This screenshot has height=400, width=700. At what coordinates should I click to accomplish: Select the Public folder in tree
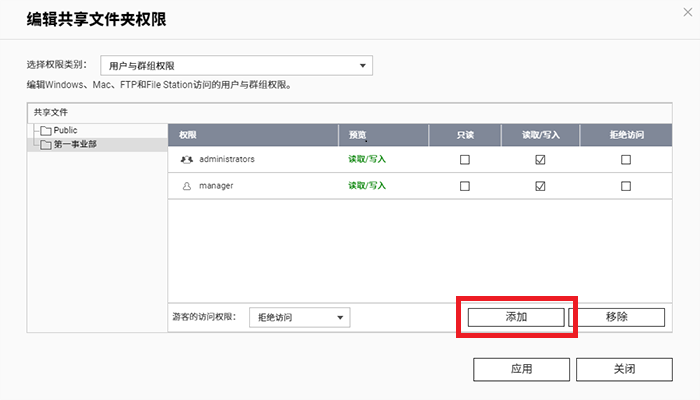(65, 130)
